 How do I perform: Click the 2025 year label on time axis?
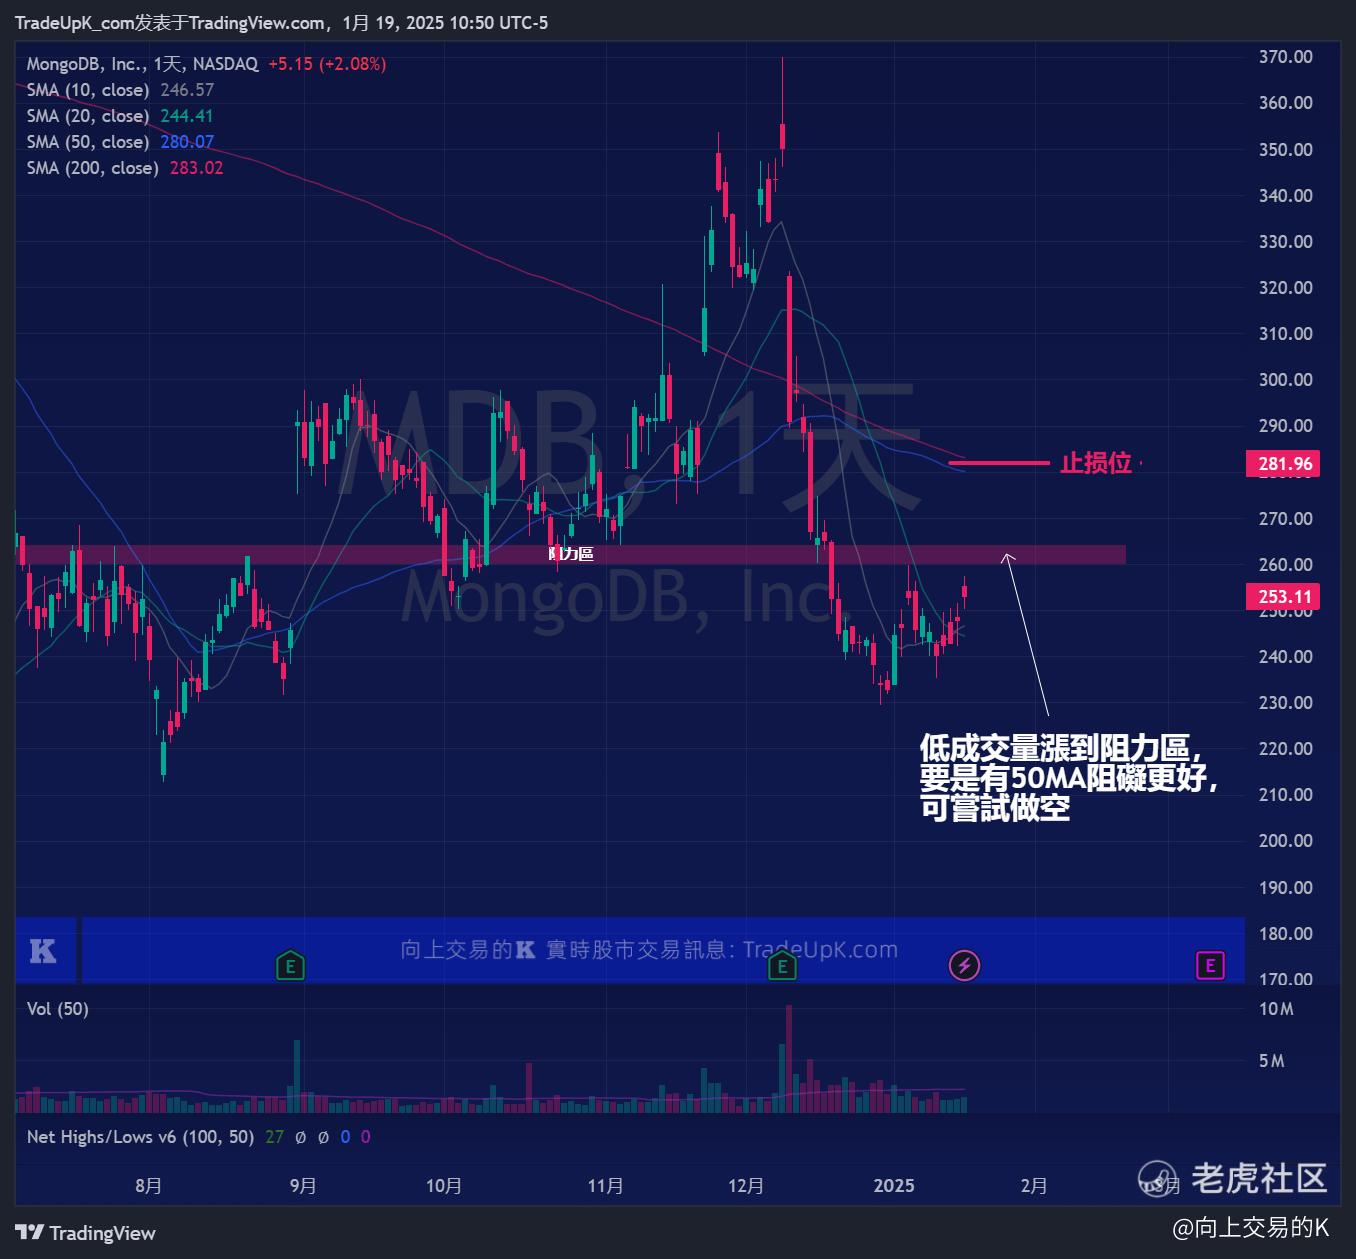click(894, 1186)
